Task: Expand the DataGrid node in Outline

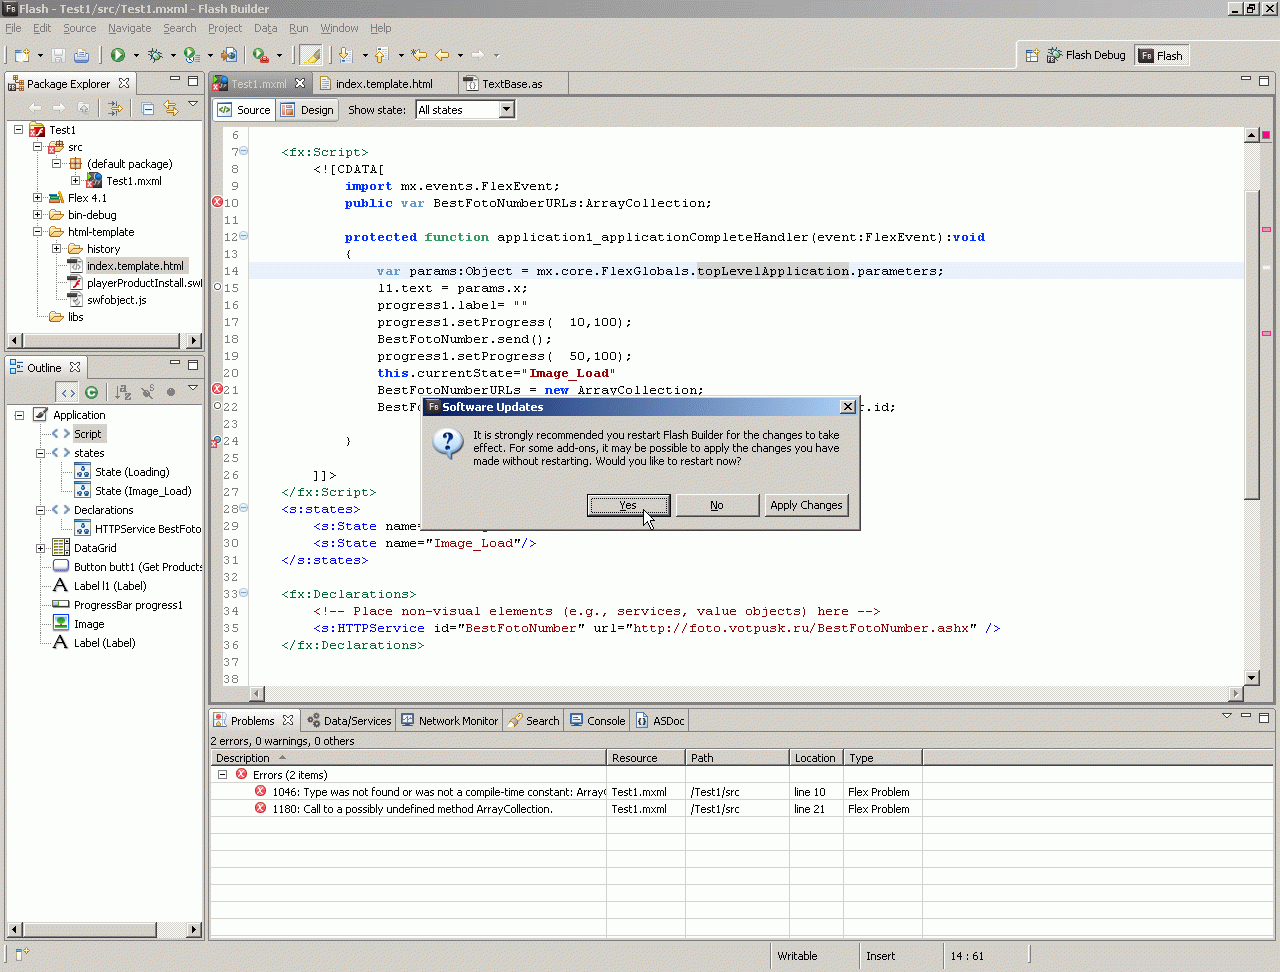Action: [x=40, y=548]
